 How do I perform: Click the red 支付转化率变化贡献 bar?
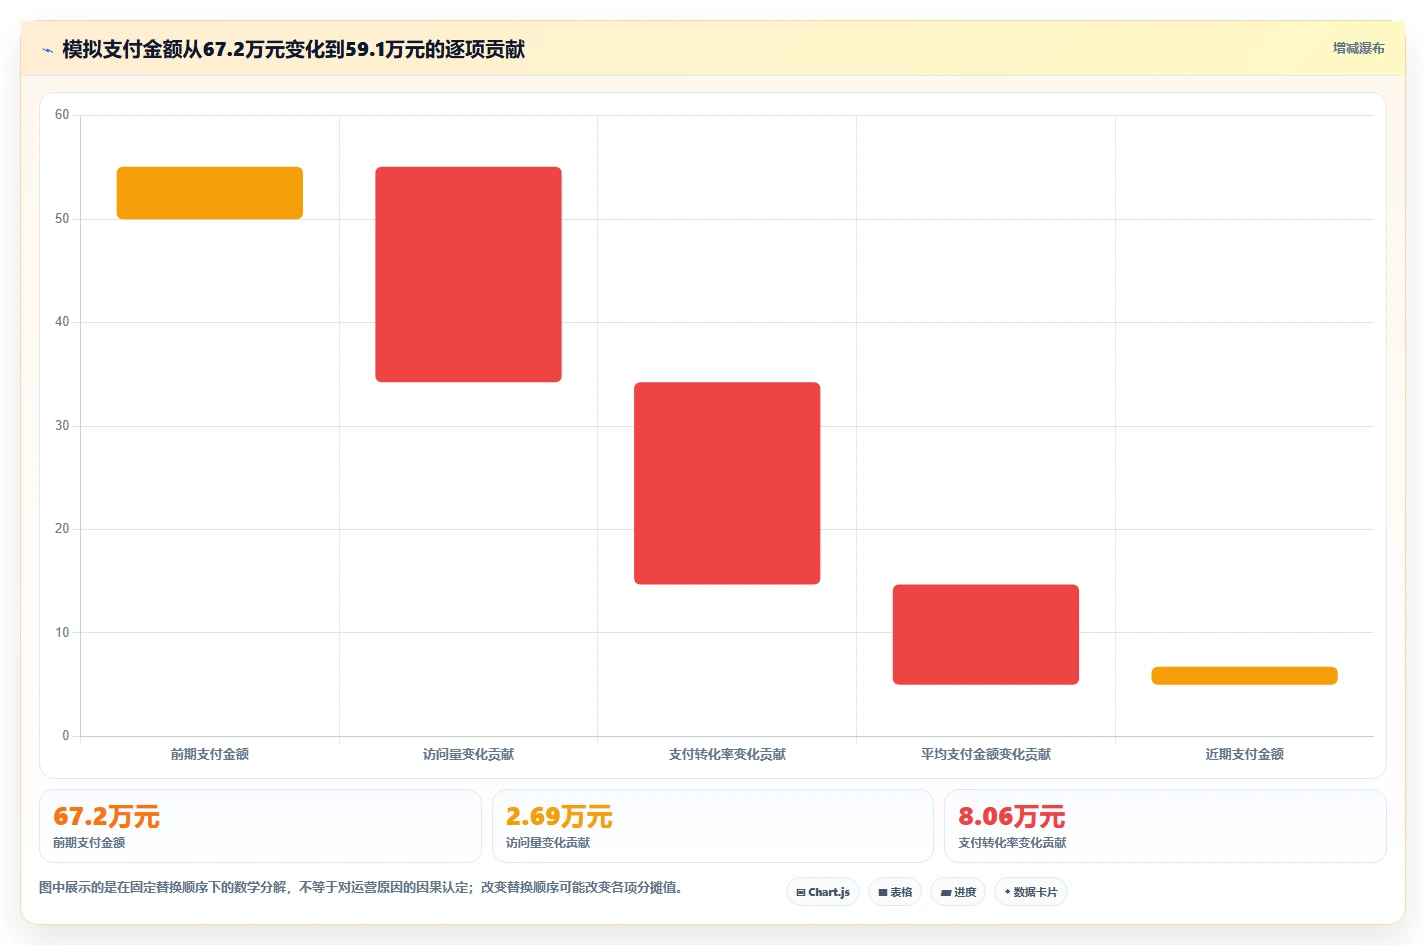tap(727, 483)
